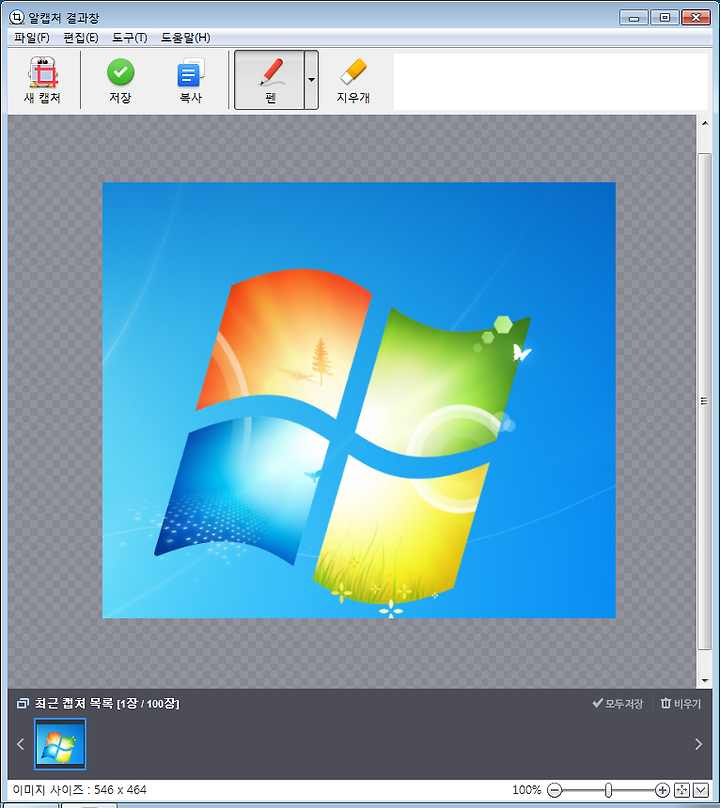Select the 펜 pen tool
The width and height of the screenshot is (720, 808).
pyautogui.click(x=269, y=80)
